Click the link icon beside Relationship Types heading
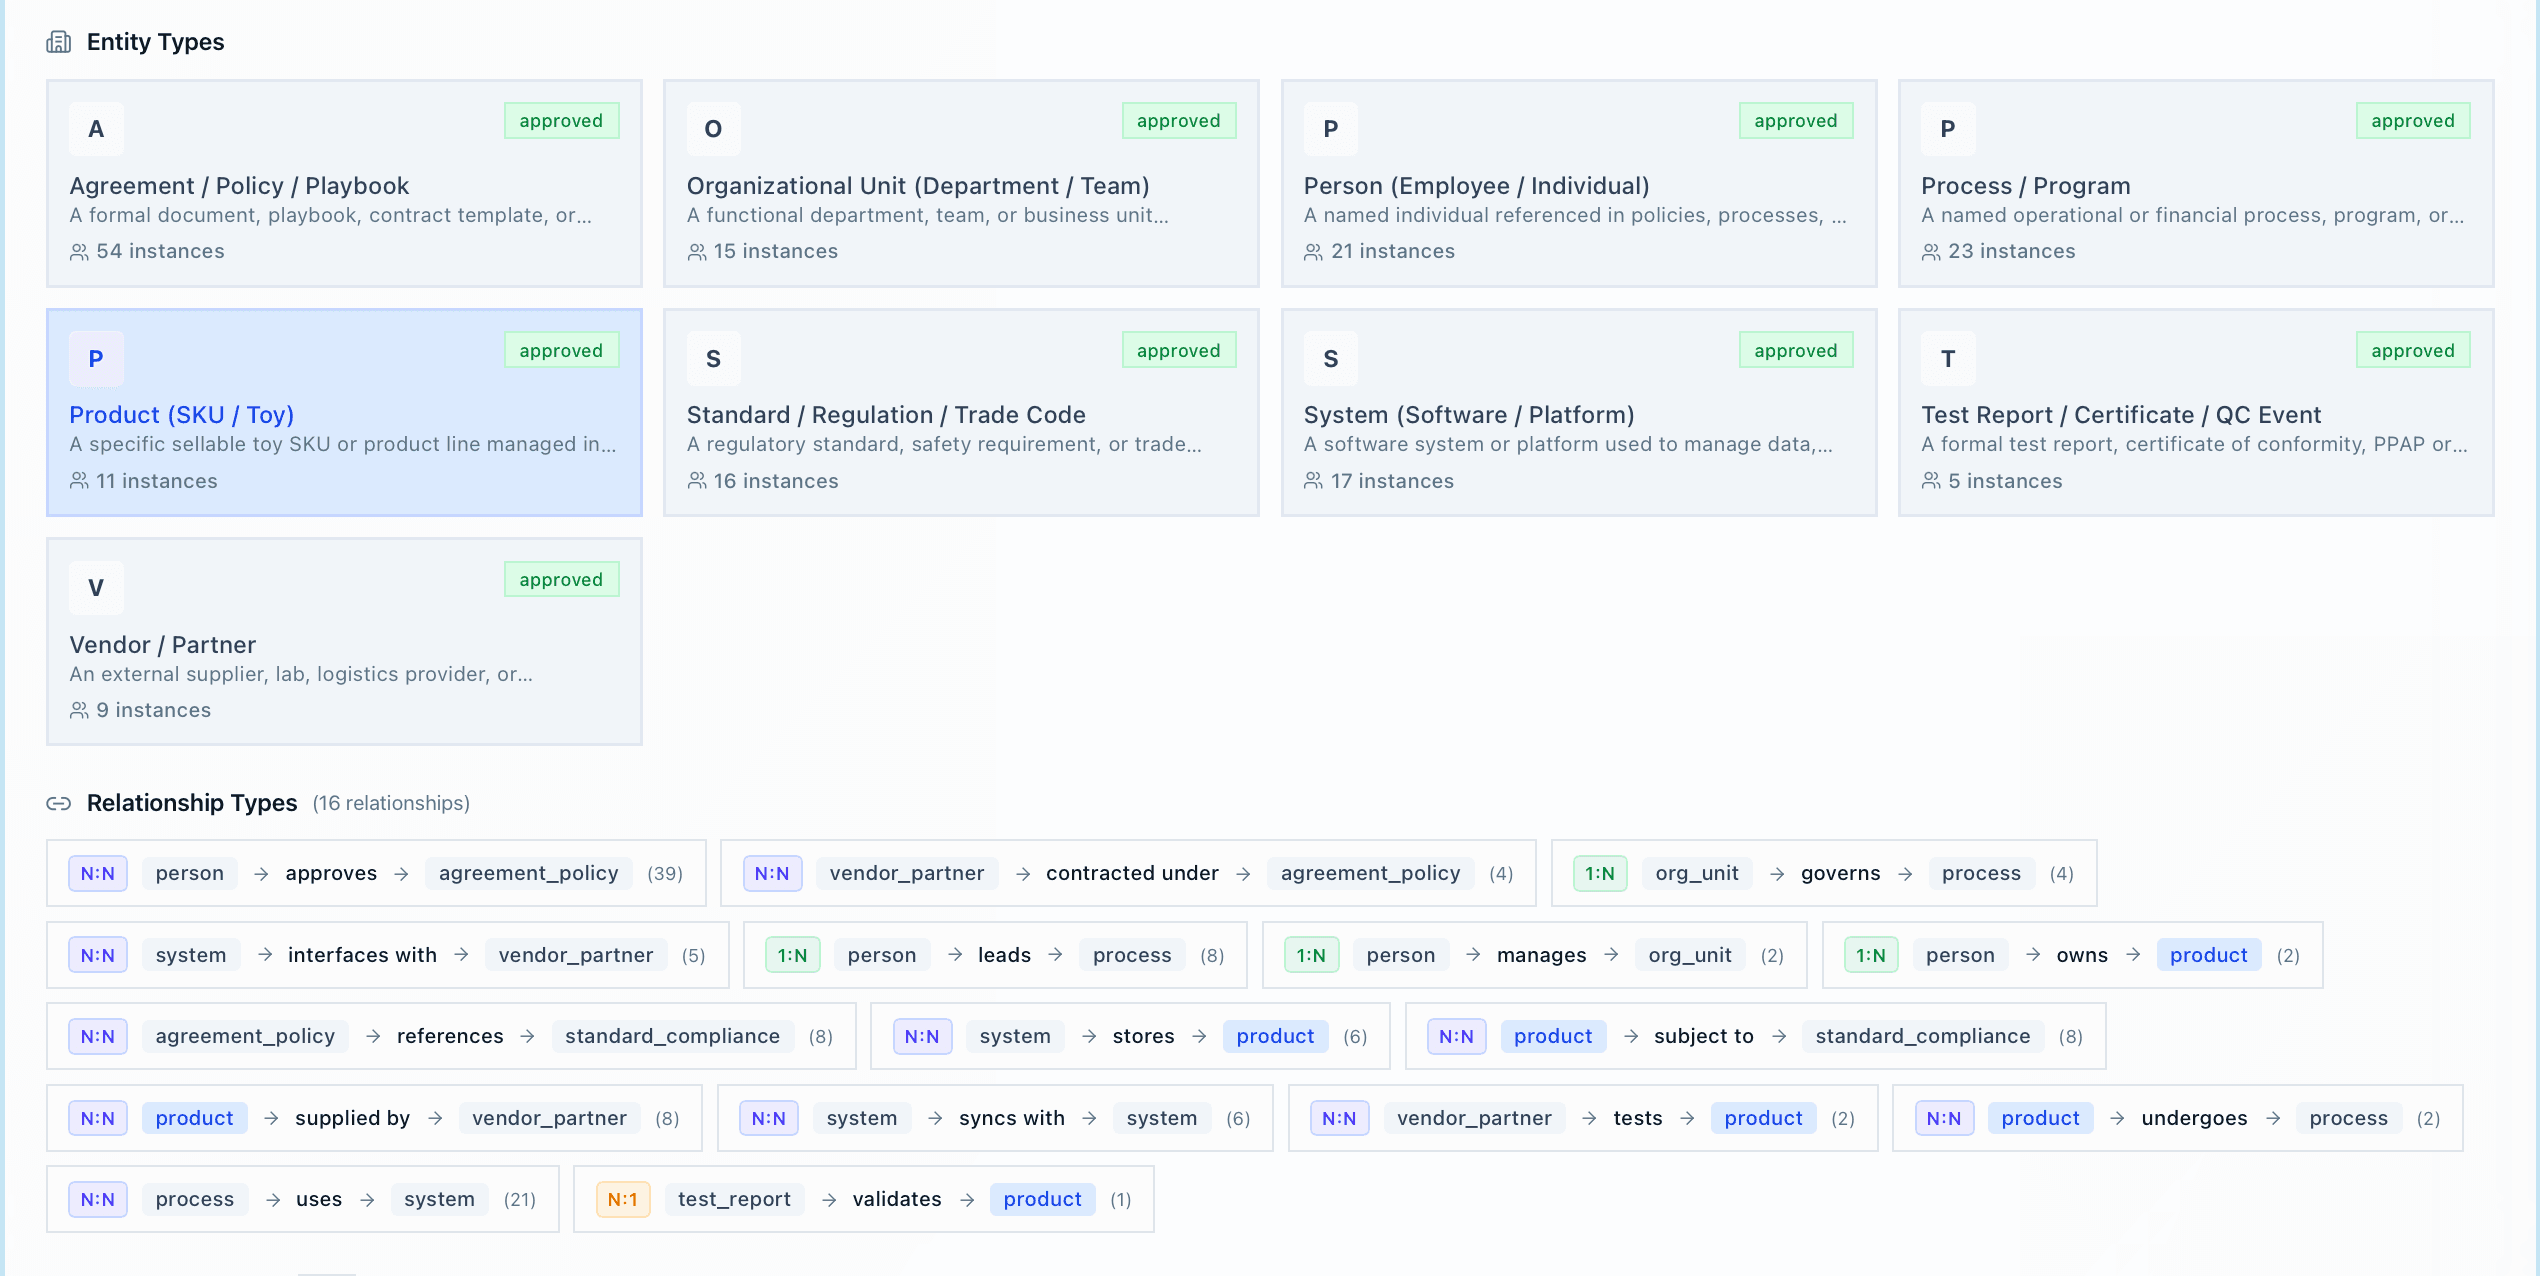 [59, 803]
